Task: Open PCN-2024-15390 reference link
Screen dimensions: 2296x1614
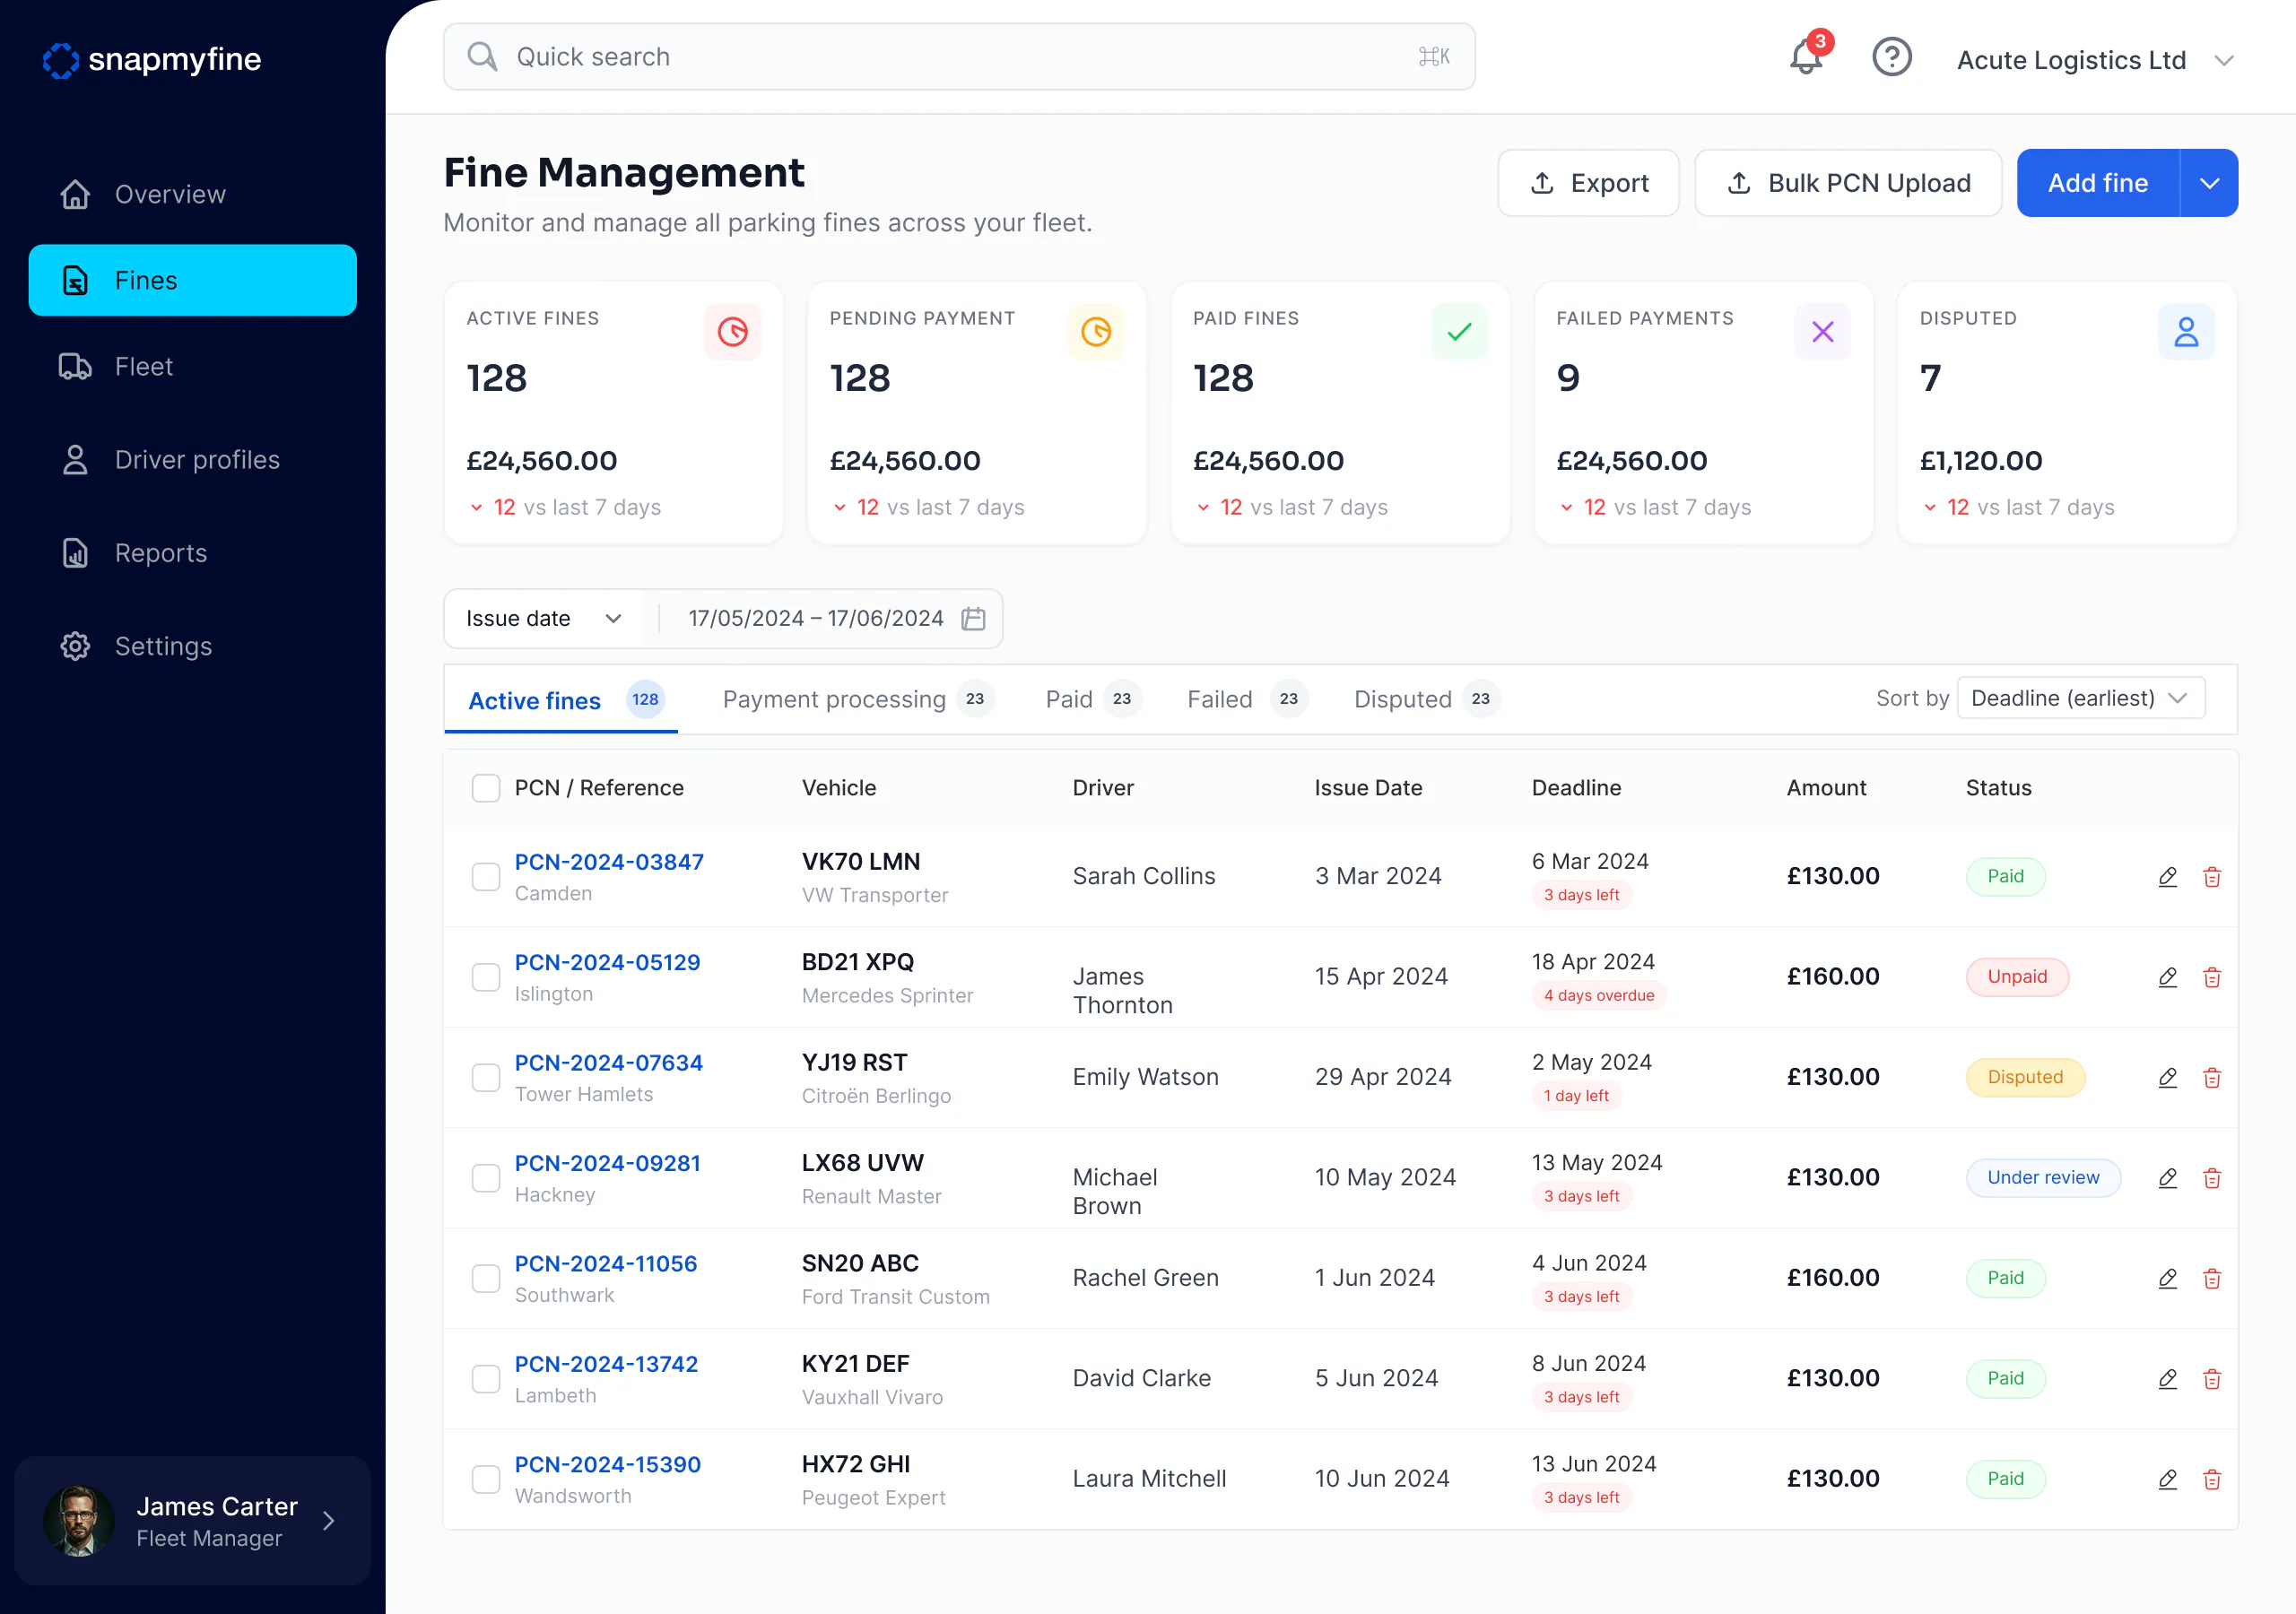Action: (x=607, y=1465)
